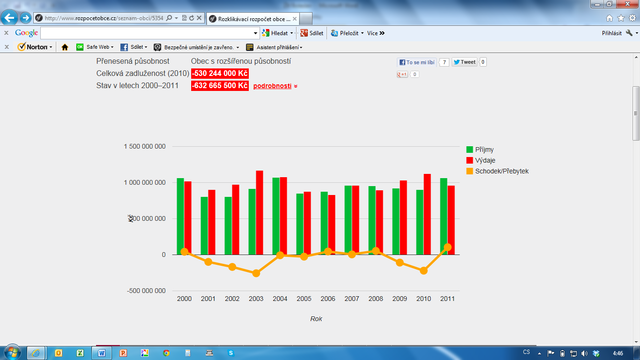Click the vertical scrollbar thumb of the page
Viewport: 640px width, 360px height.
(636, 113)
